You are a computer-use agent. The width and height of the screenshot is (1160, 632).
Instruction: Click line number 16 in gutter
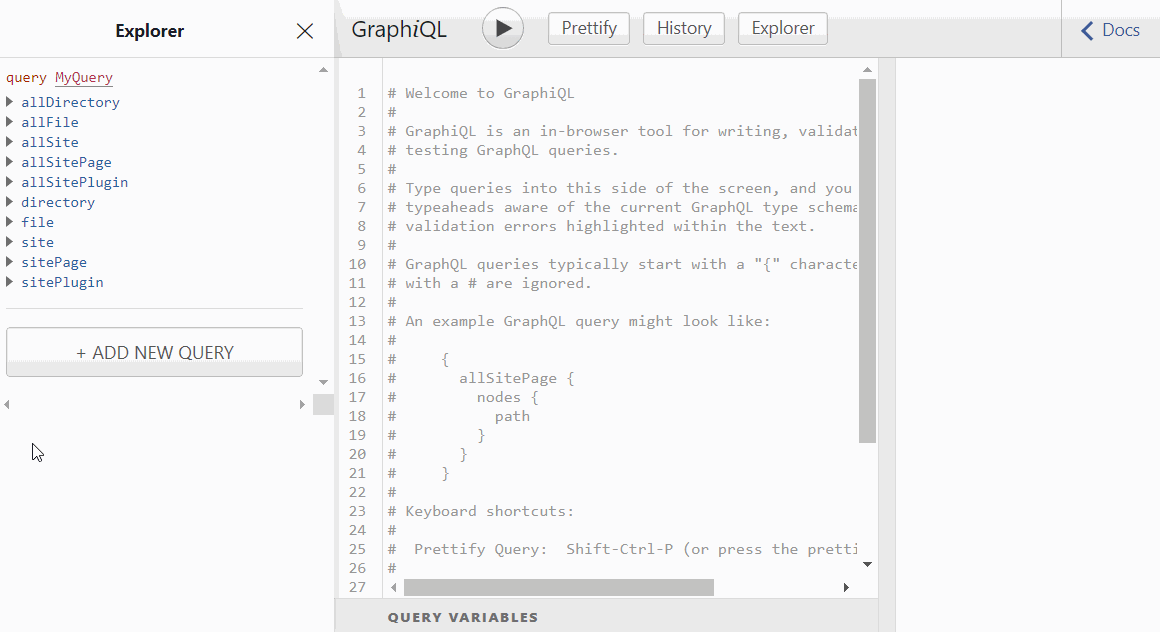coord(357,378)
